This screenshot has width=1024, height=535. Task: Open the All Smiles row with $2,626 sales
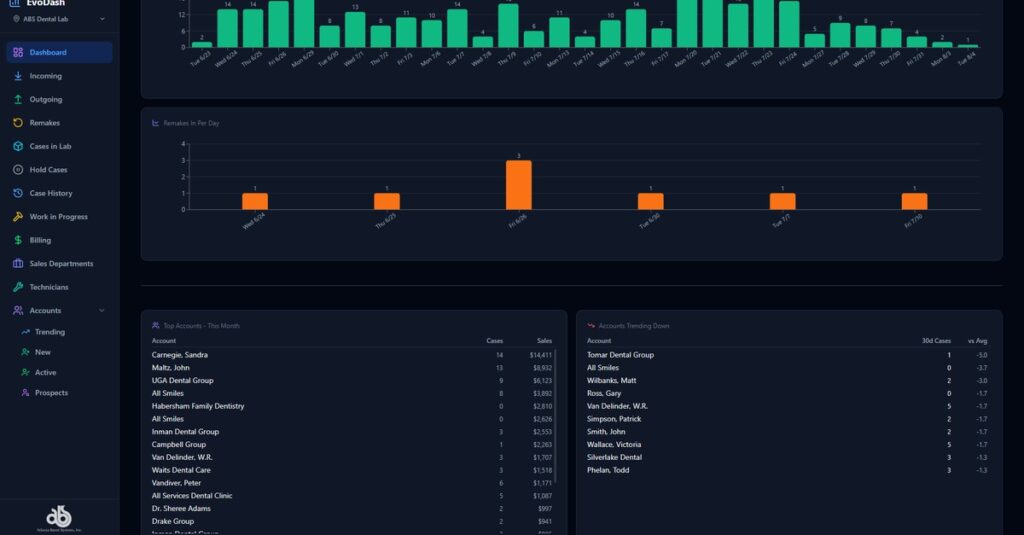click(352, 419)
